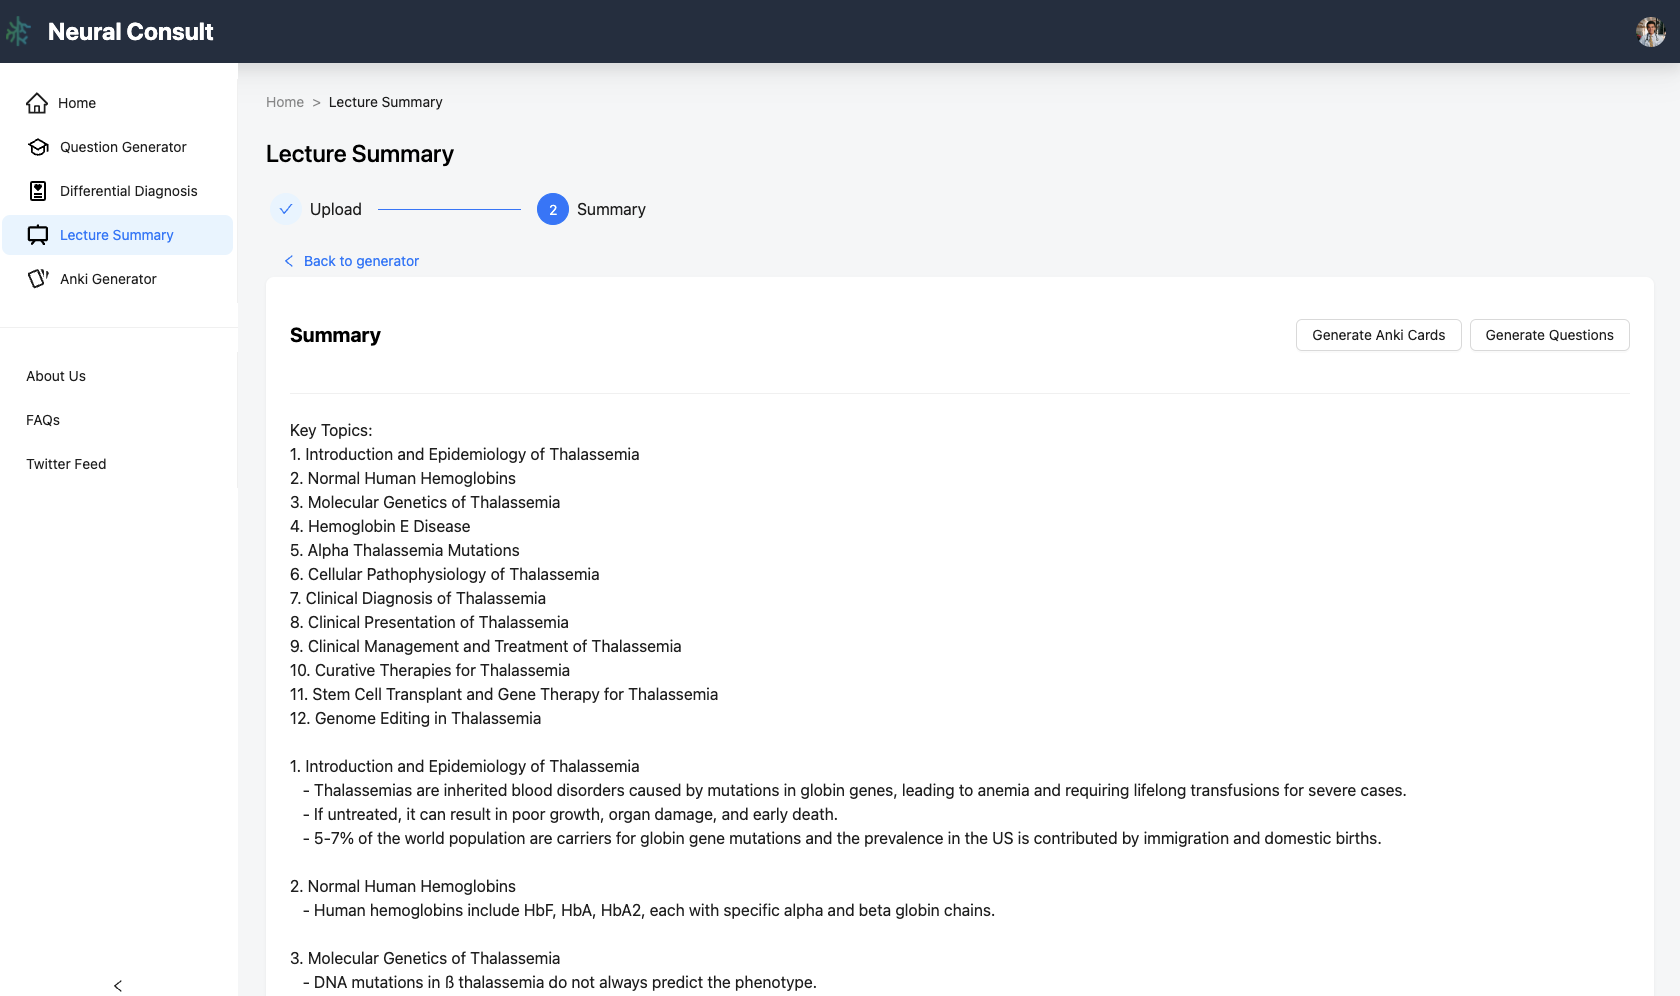Viewport: 1680px width, 996px height.
Task: Click the Neural Consult title text
Action: click(x=131, y=32)
